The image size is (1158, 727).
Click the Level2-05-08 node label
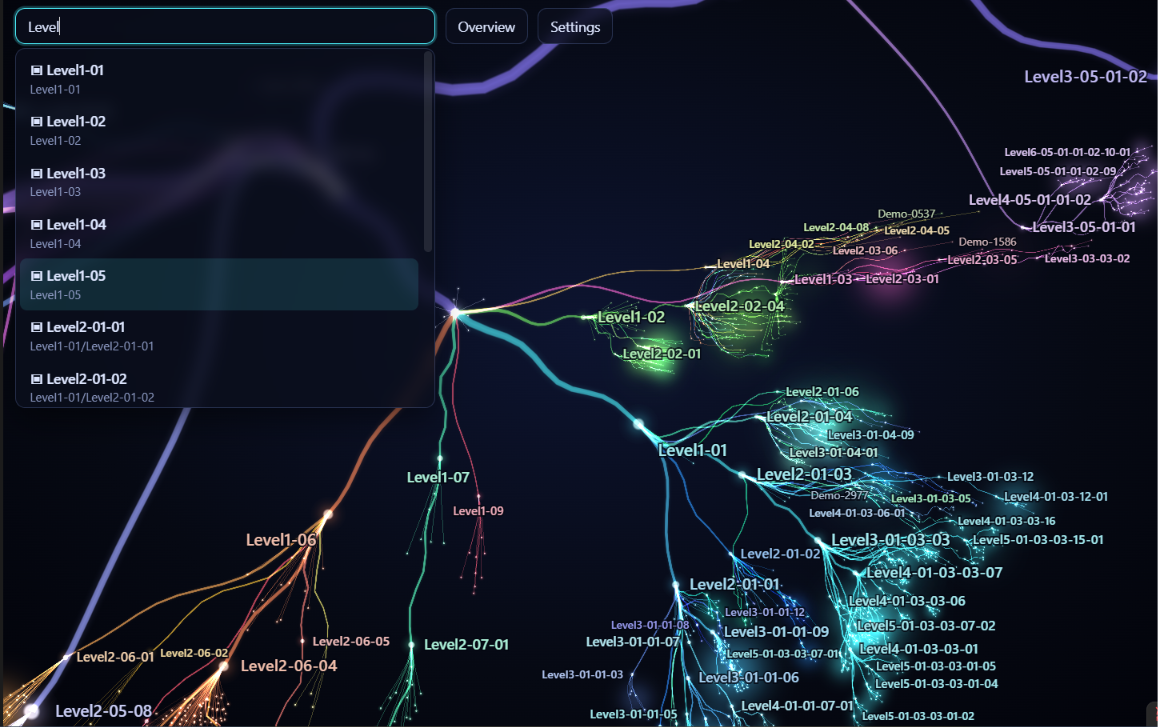(x=103, y=711)
